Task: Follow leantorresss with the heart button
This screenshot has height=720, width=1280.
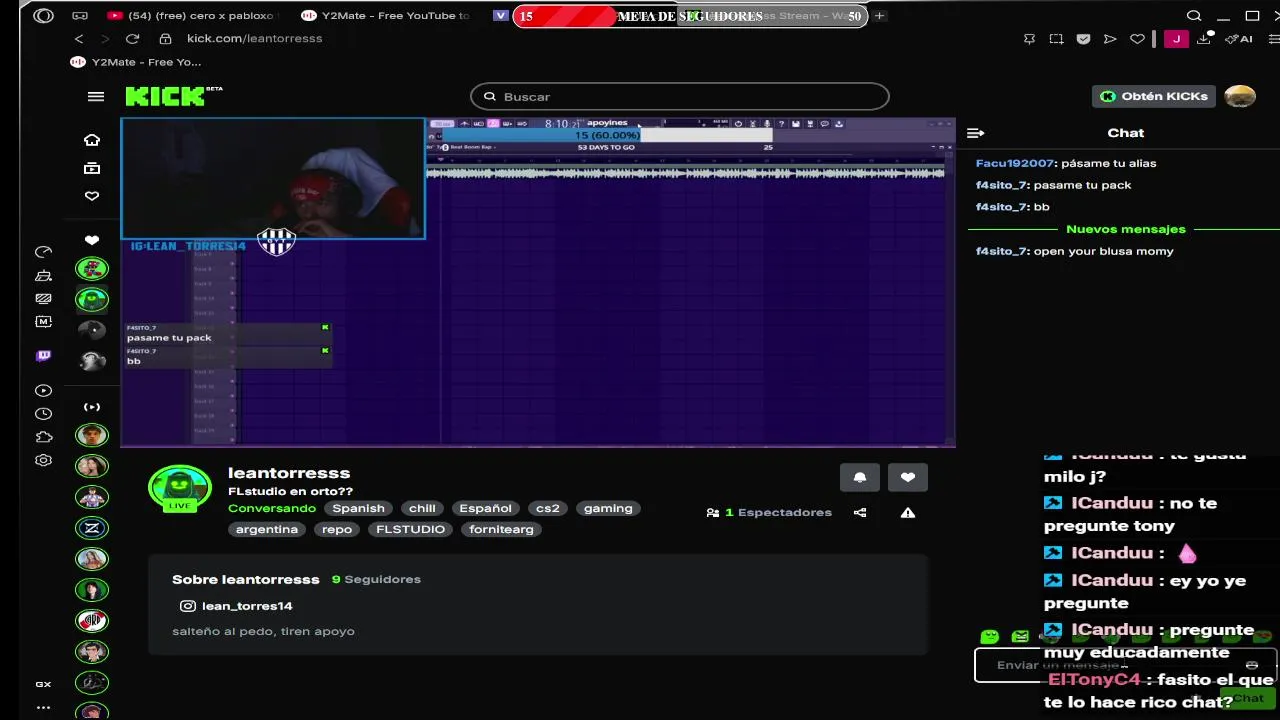Action: (908, 478)
